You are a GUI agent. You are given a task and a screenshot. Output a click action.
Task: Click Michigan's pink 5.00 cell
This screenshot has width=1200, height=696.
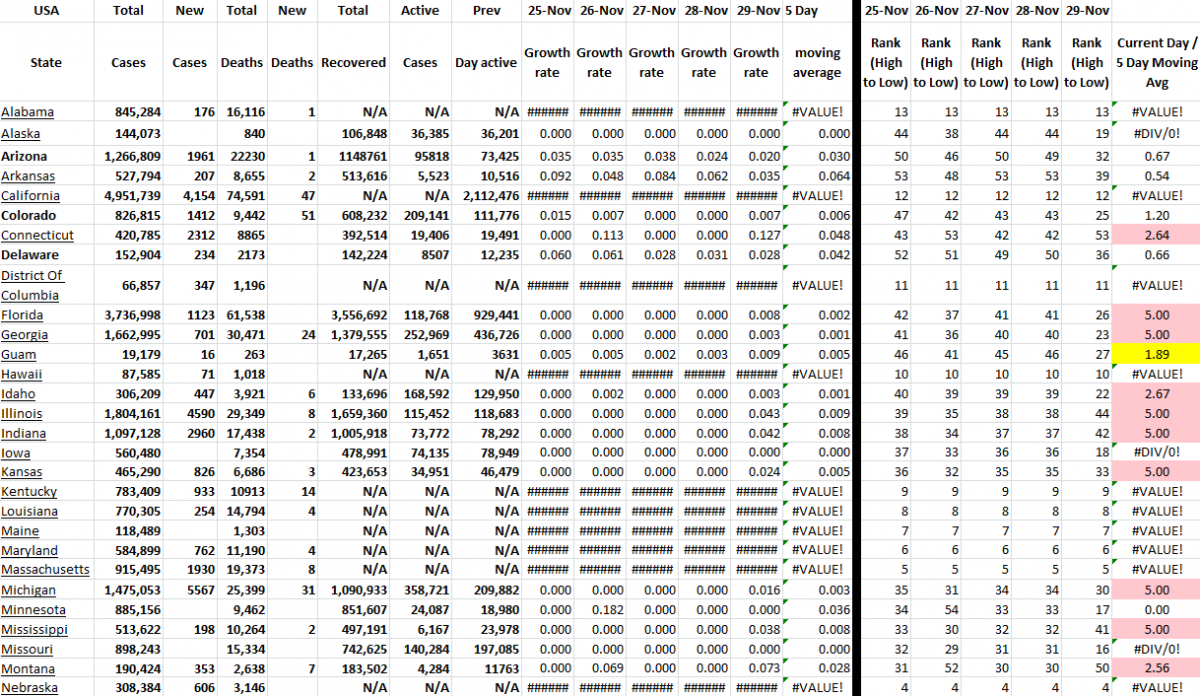coord(1157,589)
